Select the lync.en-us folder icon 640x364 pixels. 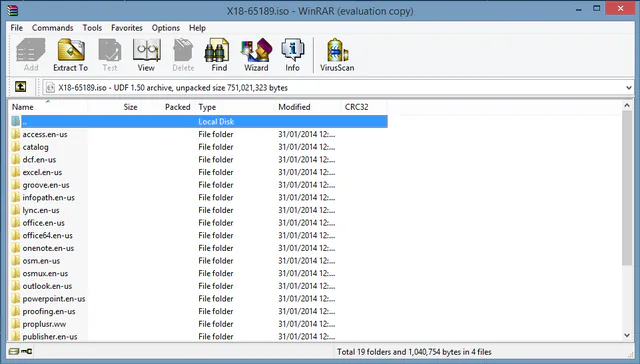tap(16, 210)
